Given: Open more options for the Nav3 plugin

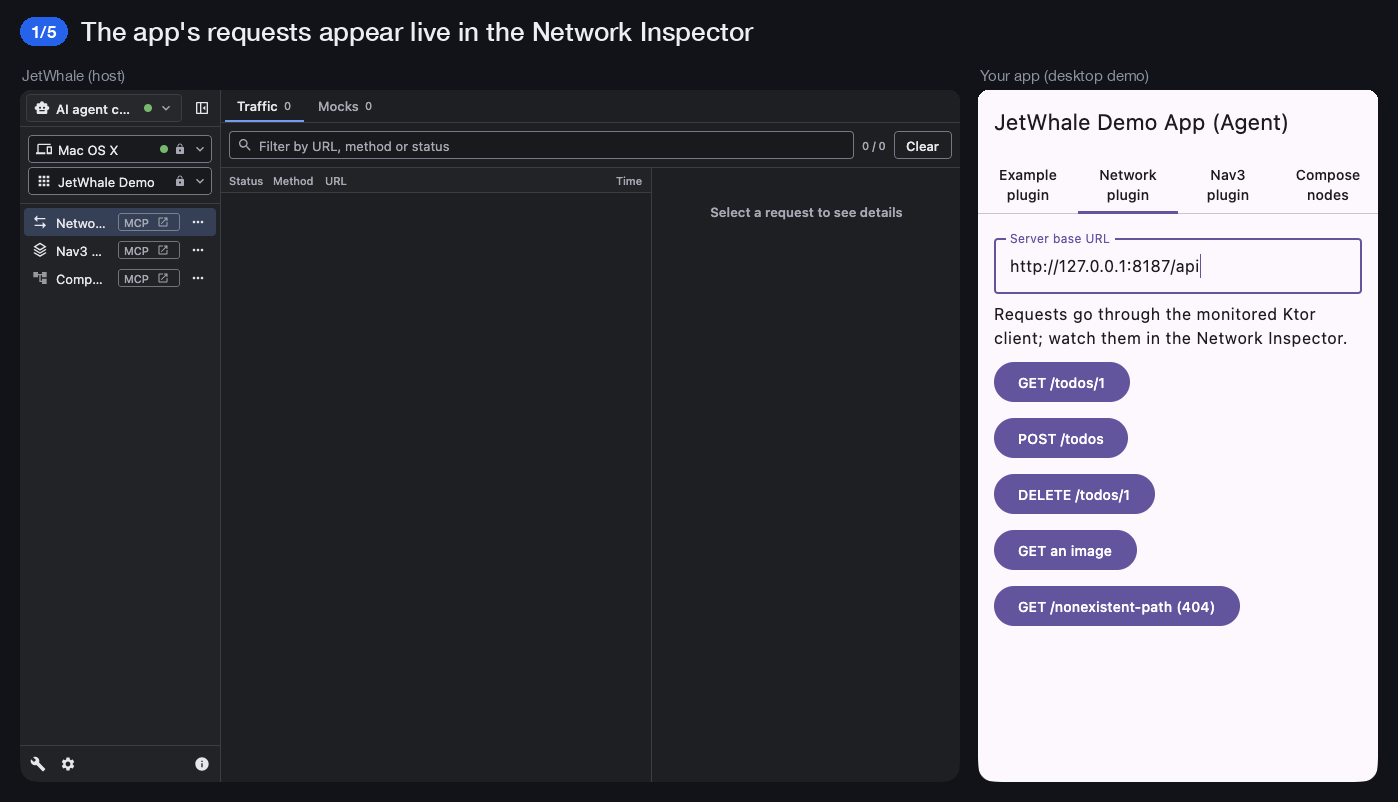Looking at the screenshot, I should [198, 250].
